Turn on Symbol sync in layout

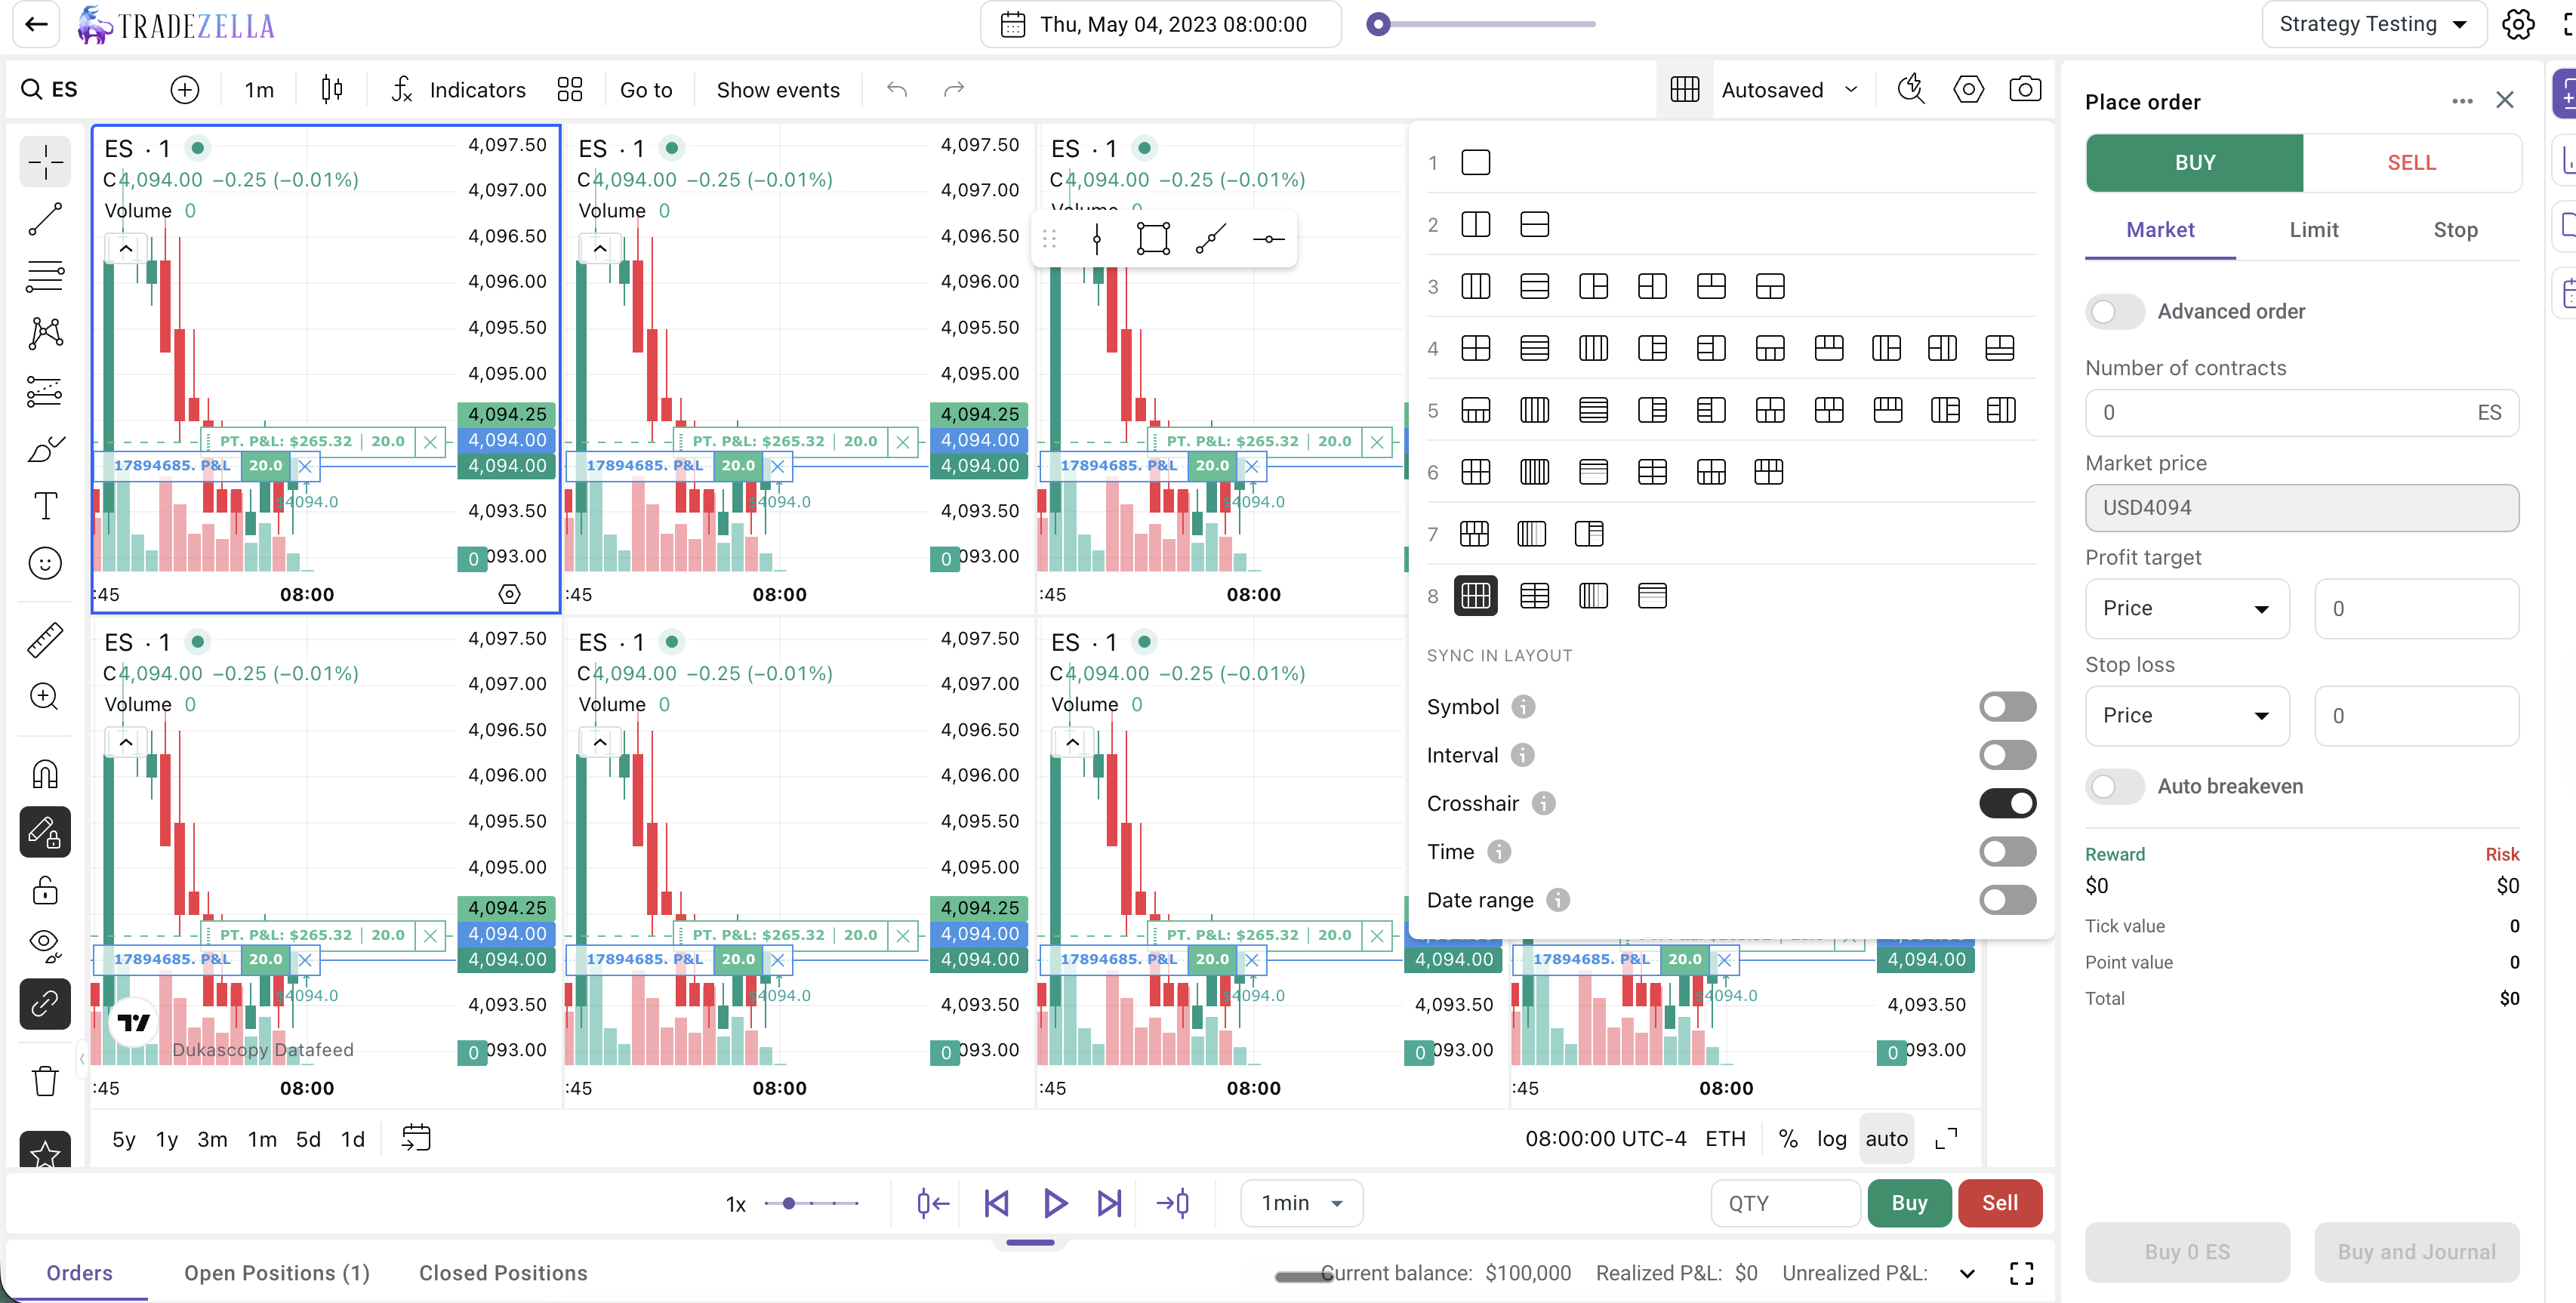tap(2007, 707)
